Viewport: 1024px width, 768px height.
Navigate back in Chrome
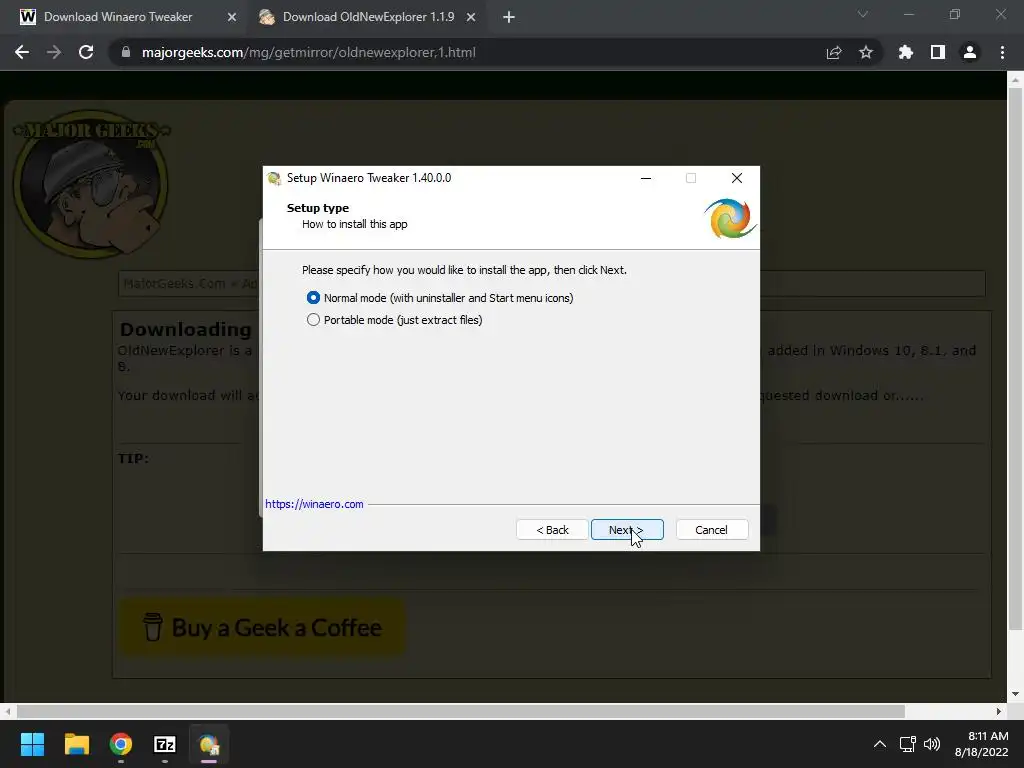point(22,52)
